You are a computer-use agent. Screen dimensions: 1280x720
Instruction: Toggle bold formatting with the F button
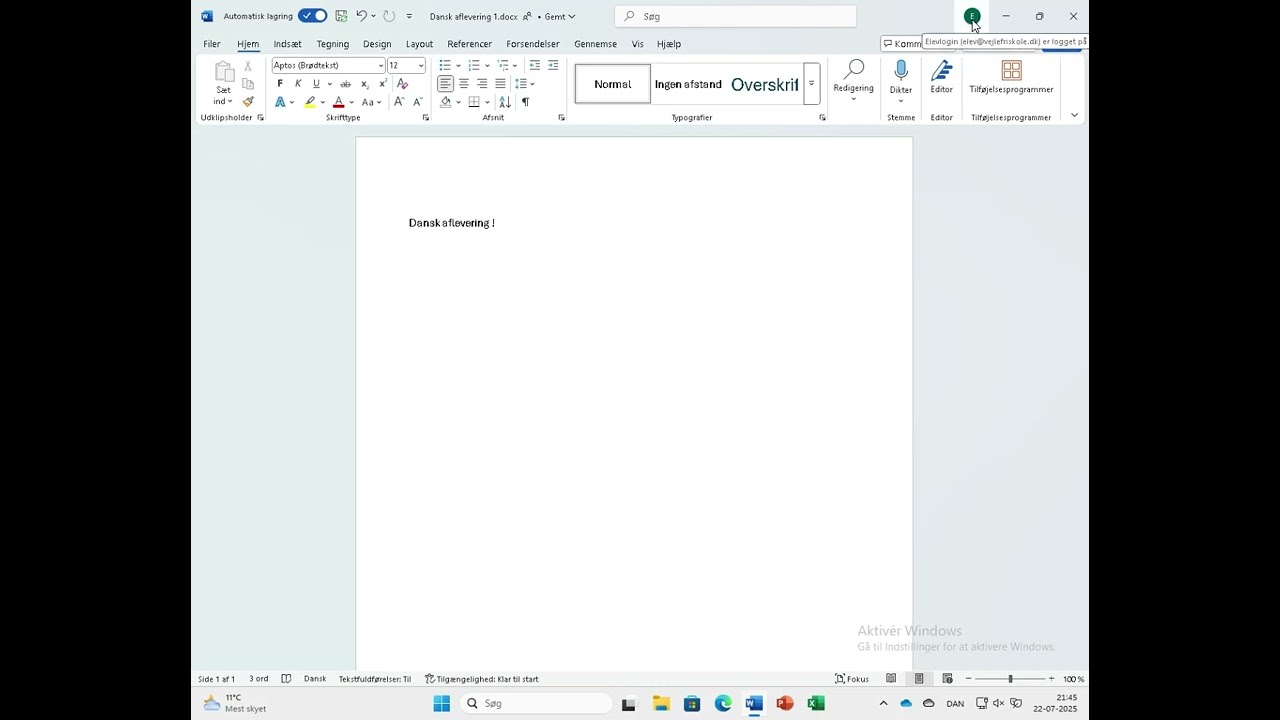coord(280,84)
